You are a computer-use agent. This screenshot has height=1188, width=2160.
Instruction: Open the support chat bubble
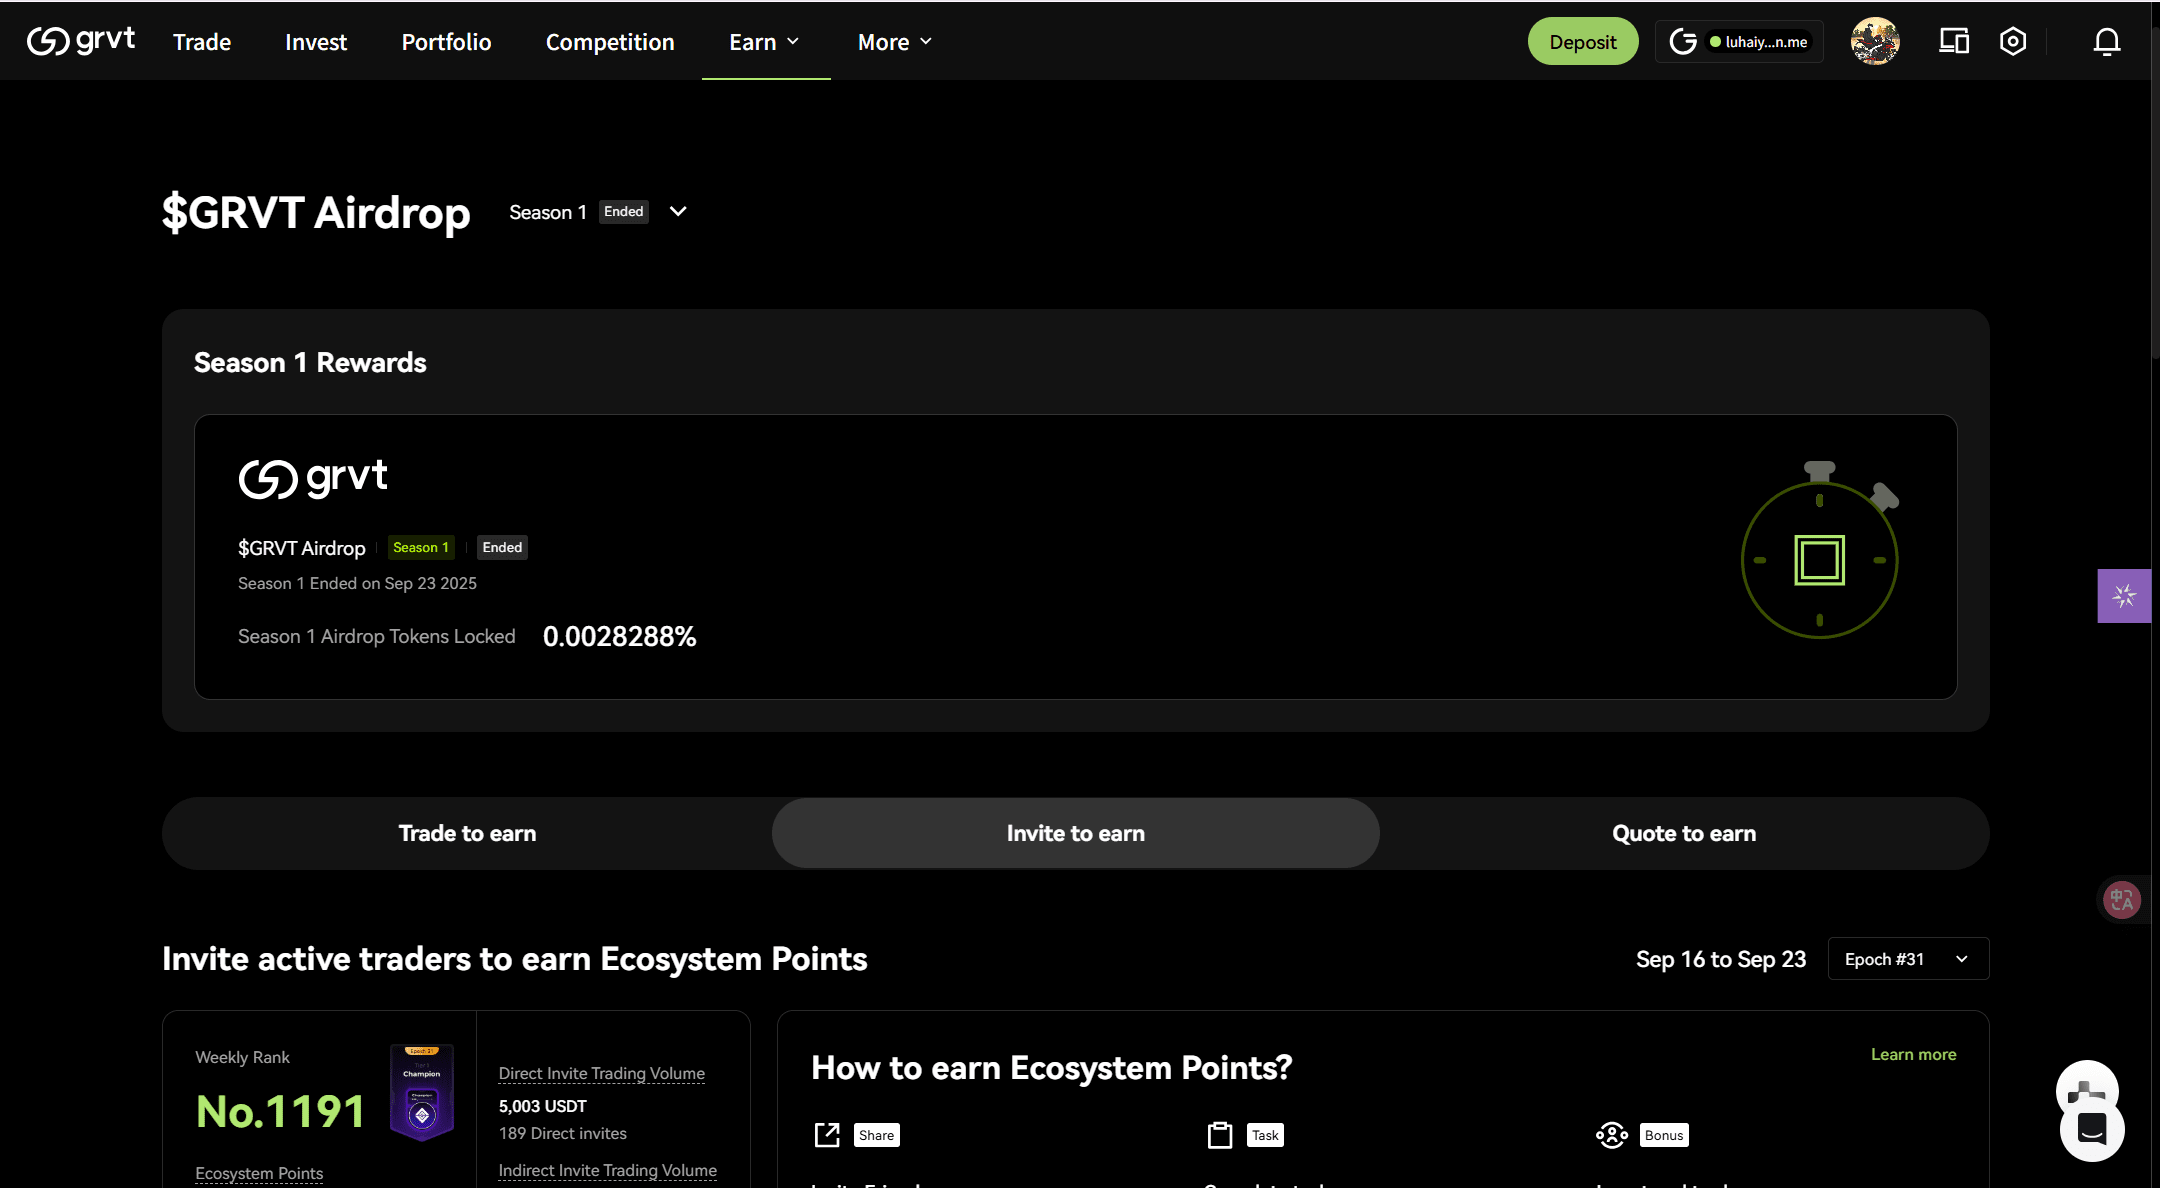[2091, 1128]
